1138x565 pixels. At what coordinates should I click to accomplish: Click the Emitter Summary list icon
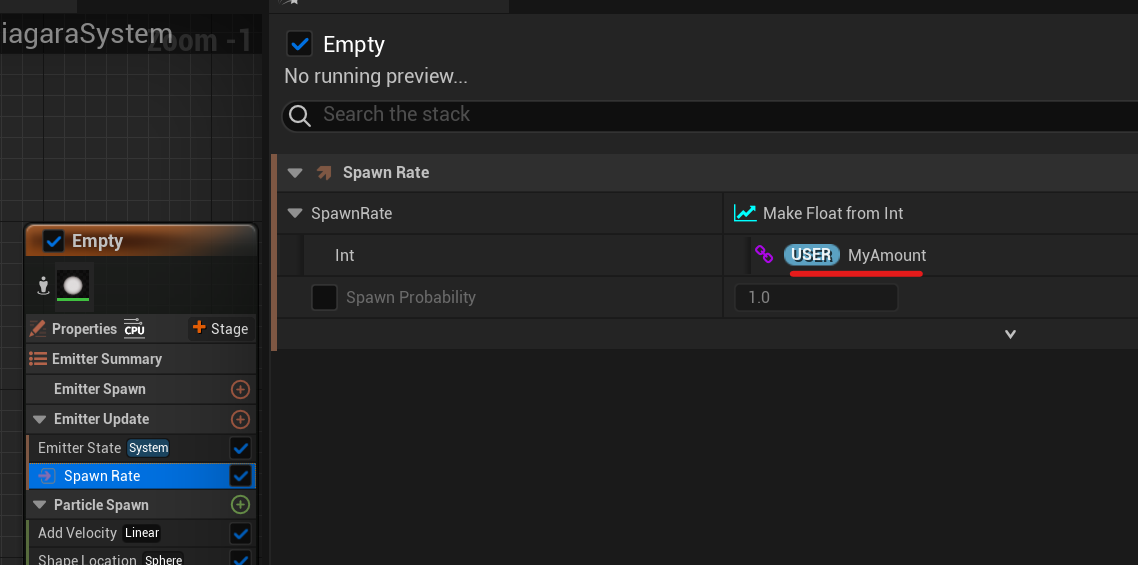(38, 359)
